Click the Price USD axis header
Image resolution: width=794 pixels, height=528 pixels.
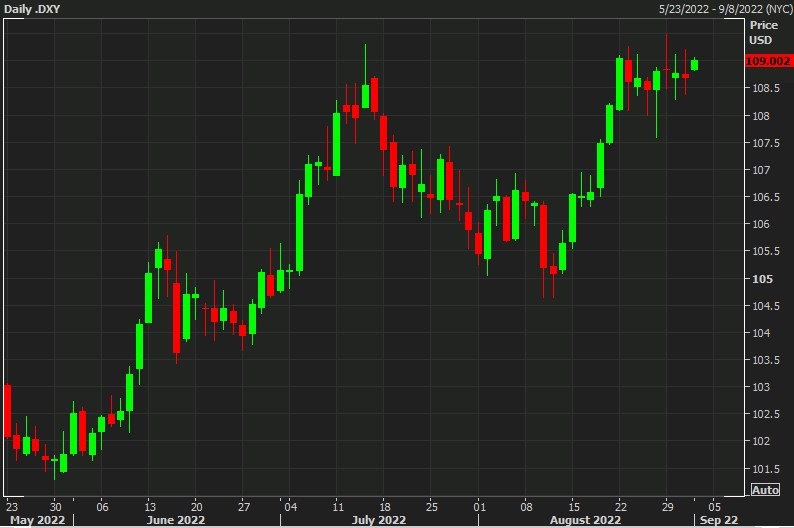point(764,32)
